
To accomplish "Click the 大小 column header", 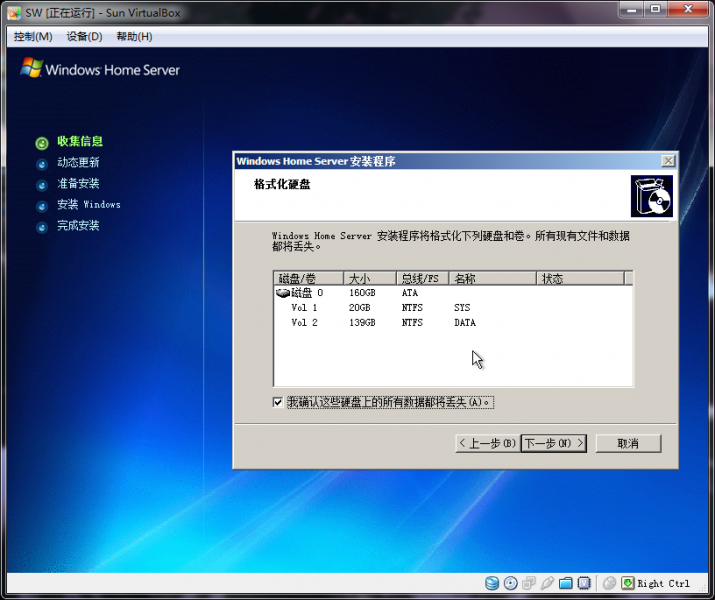I will pos(369,278).
